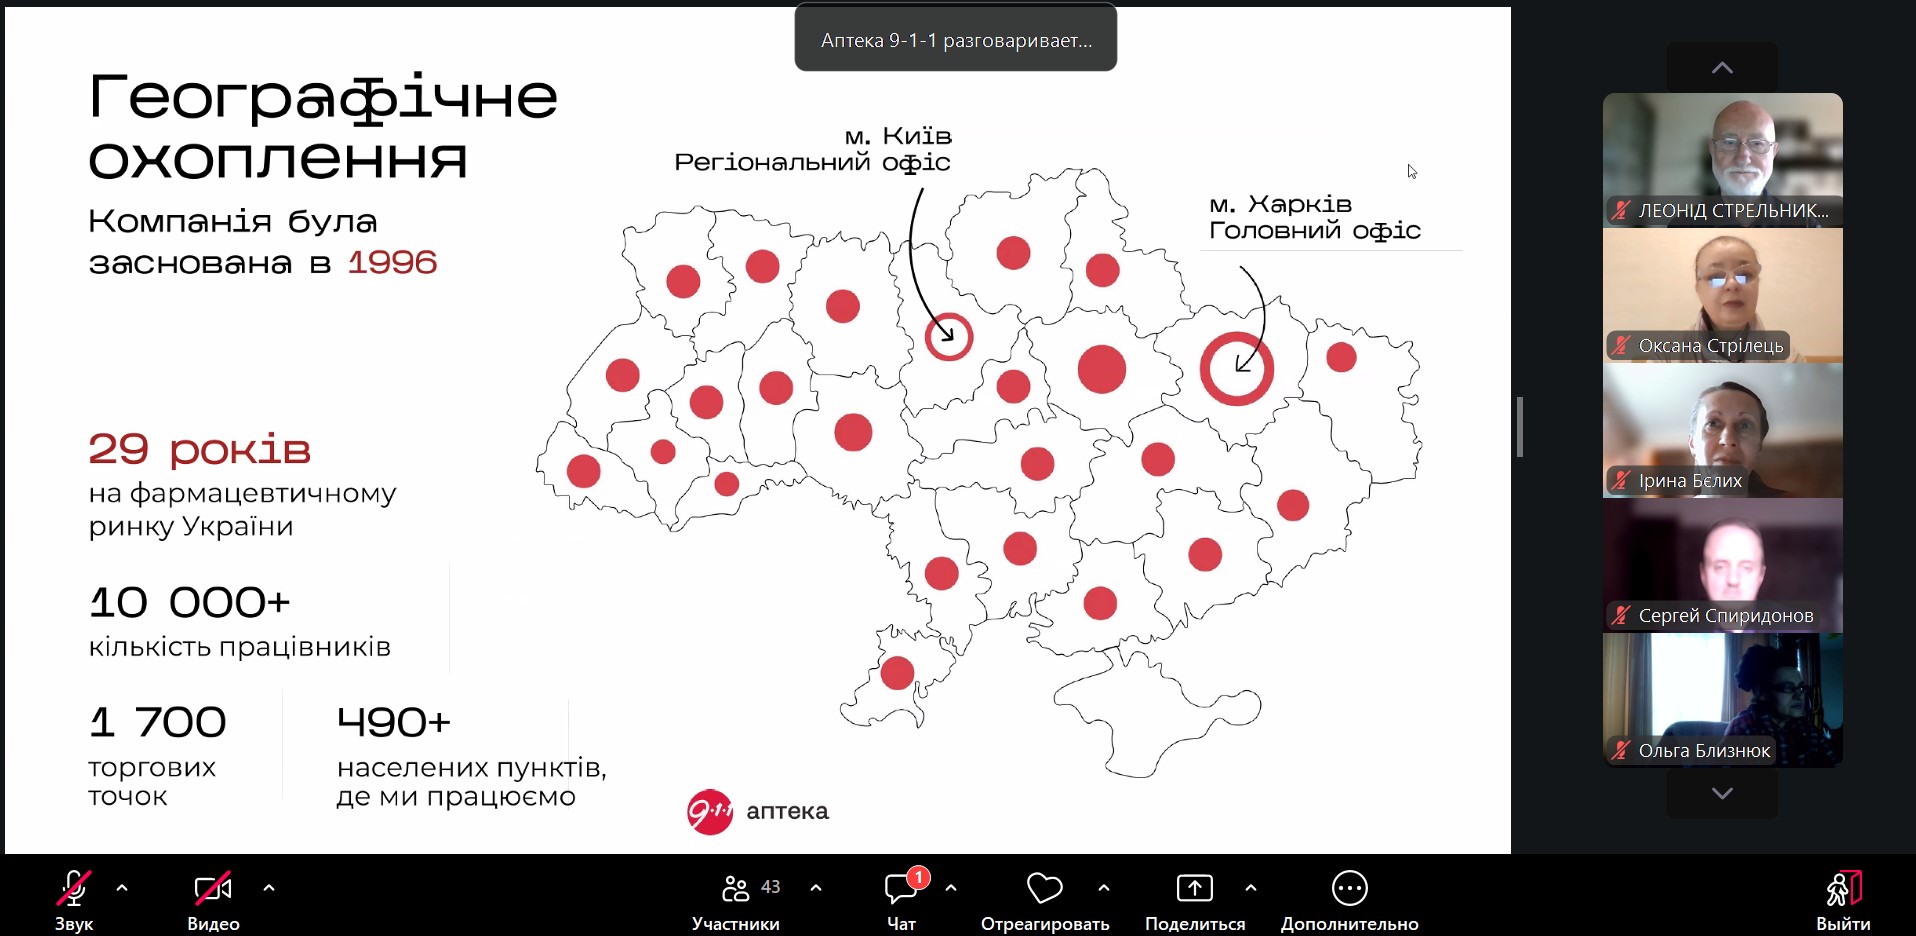
Task: Click the name label Сергей Спиридонов
Action: [x=1726, y=616]
